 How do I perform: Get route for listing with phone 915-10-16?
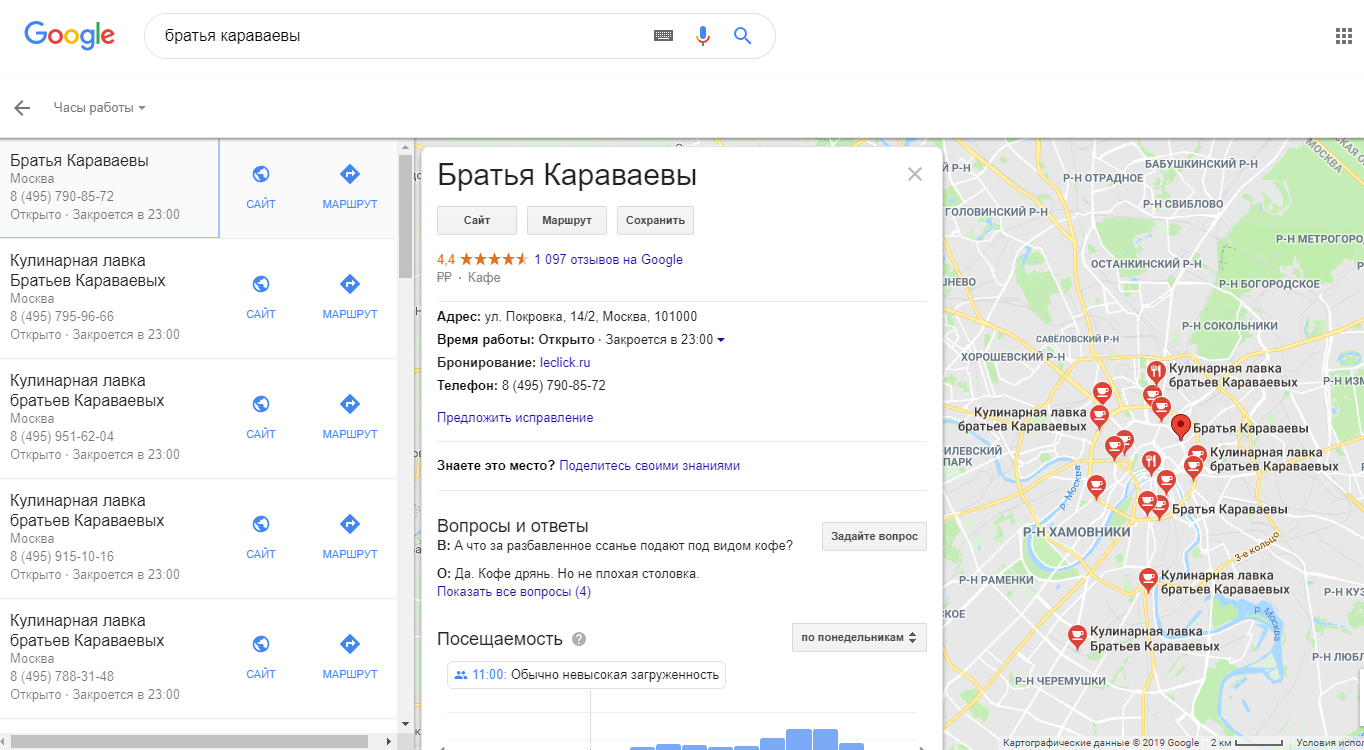pyautogui.click(x=350, y=537)
